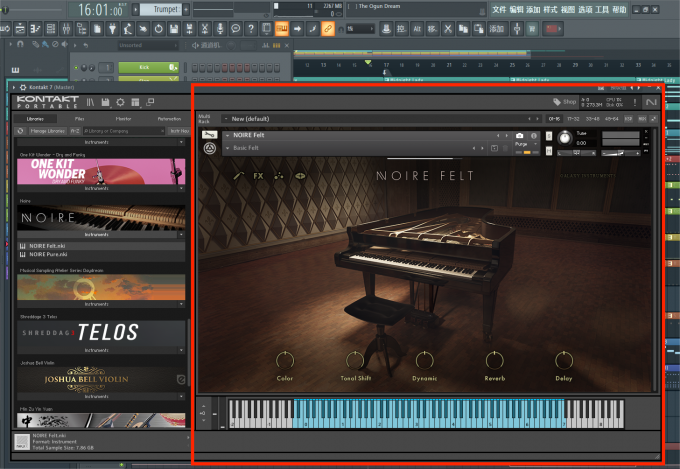This screenshot has height=469, width=680.
Task: Click Kontakt warning exclamation icon
Action: tap(634, 102)
